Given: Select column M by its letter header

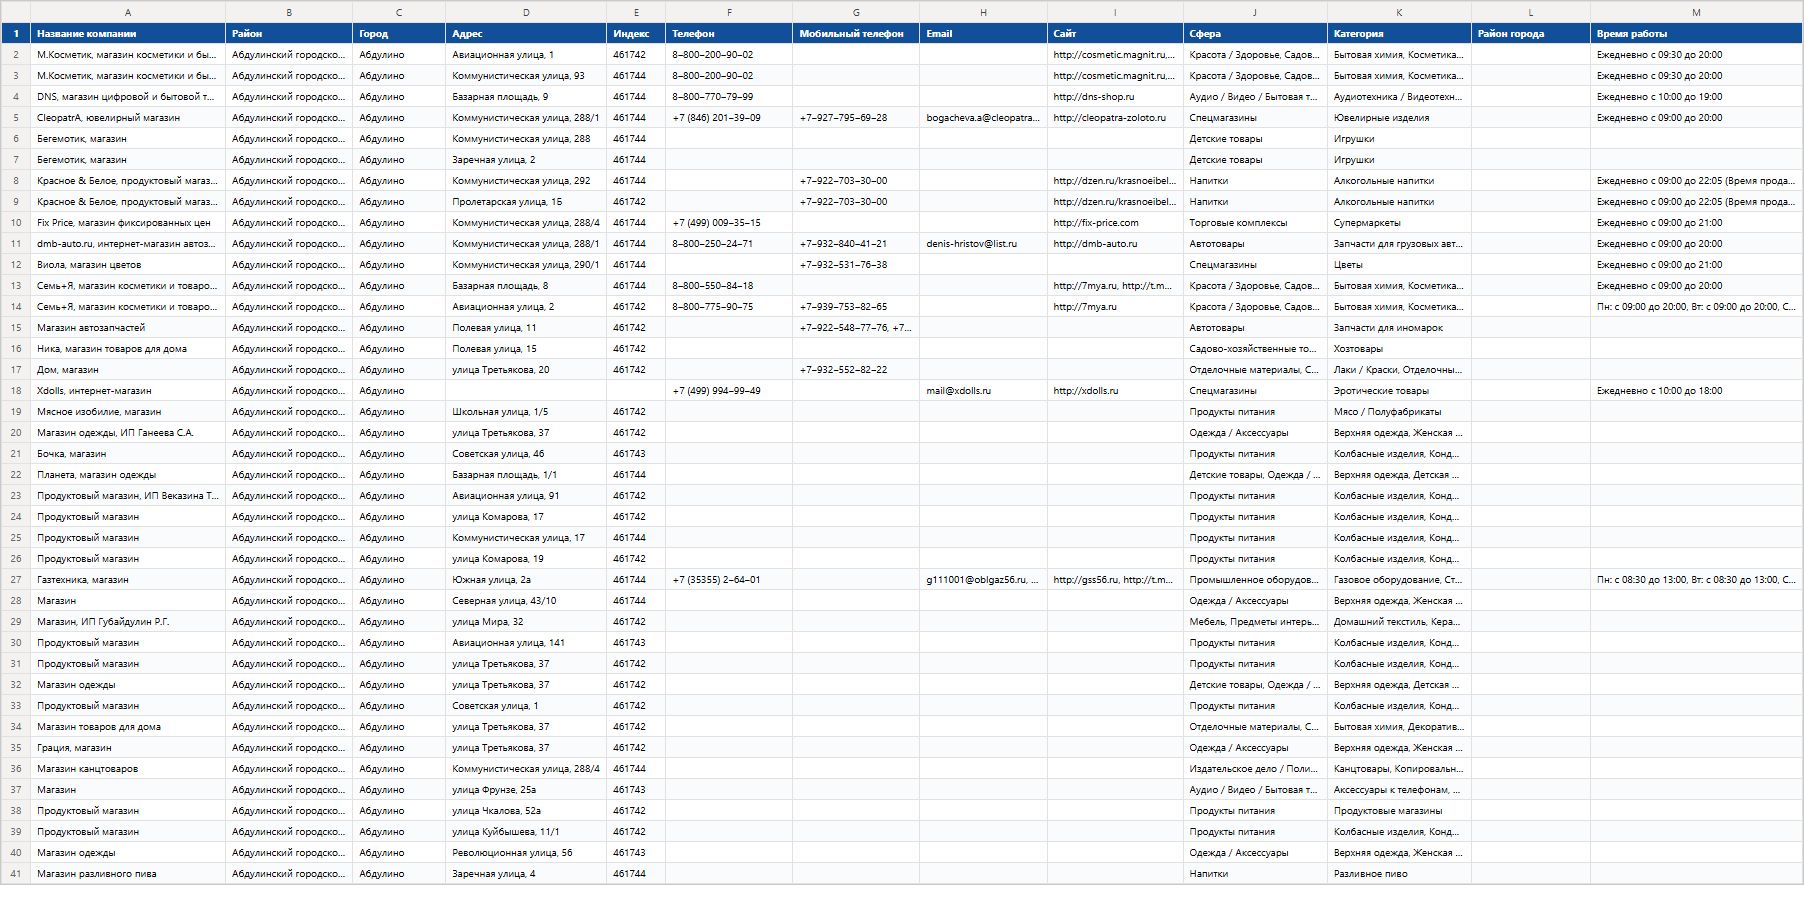Looking at the screenshot, I should tap(1696, 12).
